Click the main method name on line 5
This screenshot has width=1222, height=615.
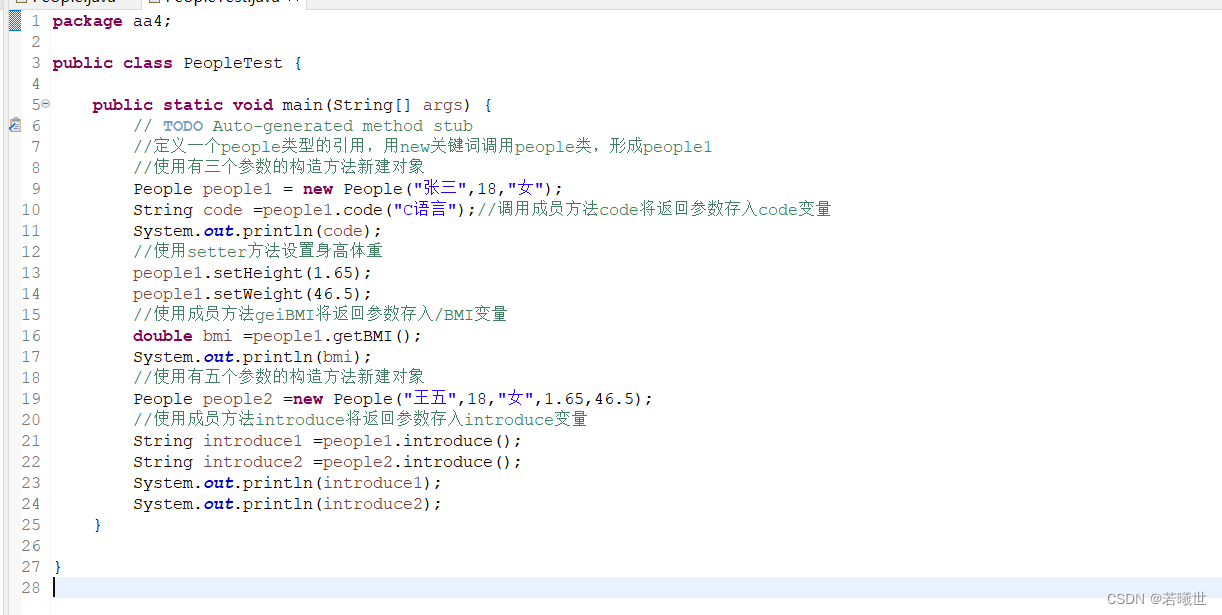coord(301,104)
